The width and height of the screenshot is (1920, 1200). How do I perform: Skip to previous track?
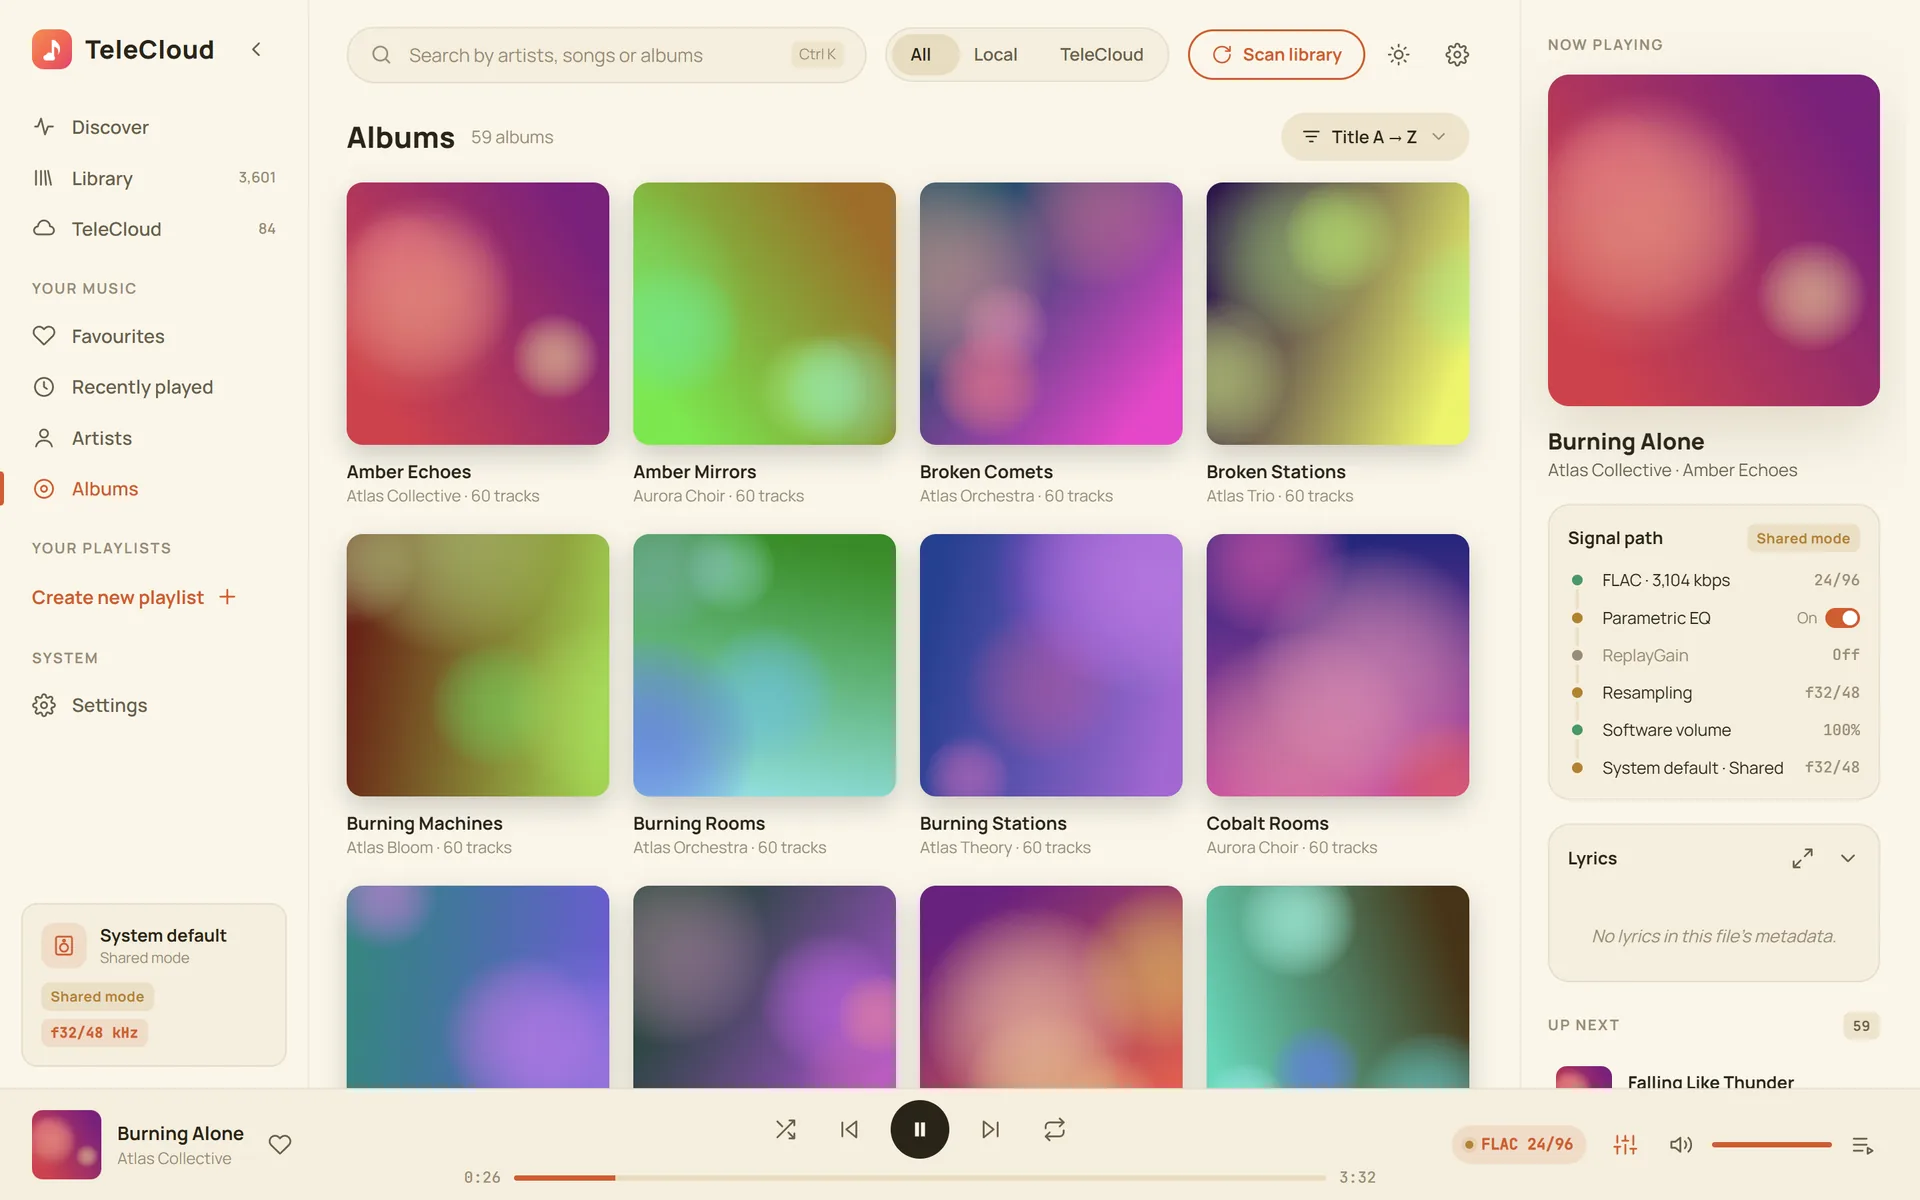[x=849, y=1129]
